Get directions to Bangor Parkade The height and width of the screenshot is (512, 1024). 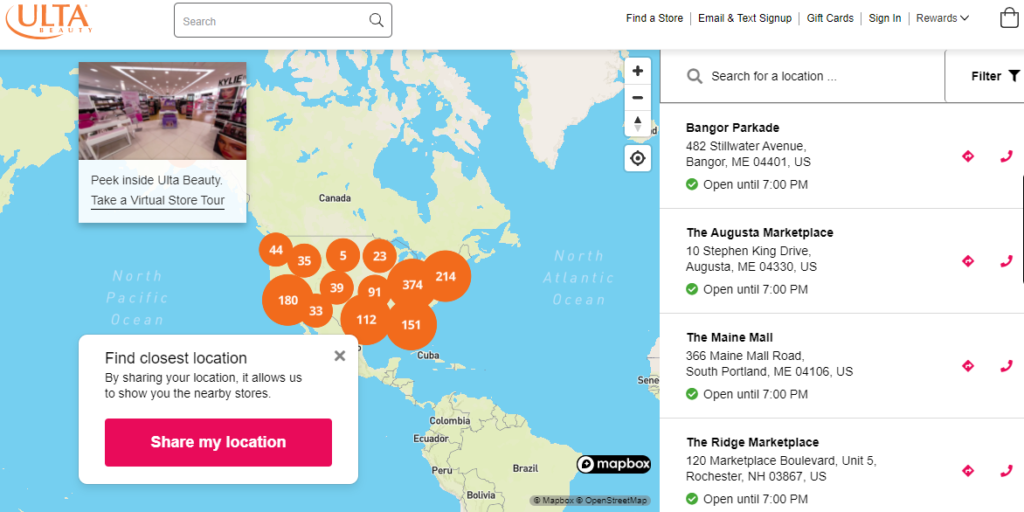[x=968, y=156]
